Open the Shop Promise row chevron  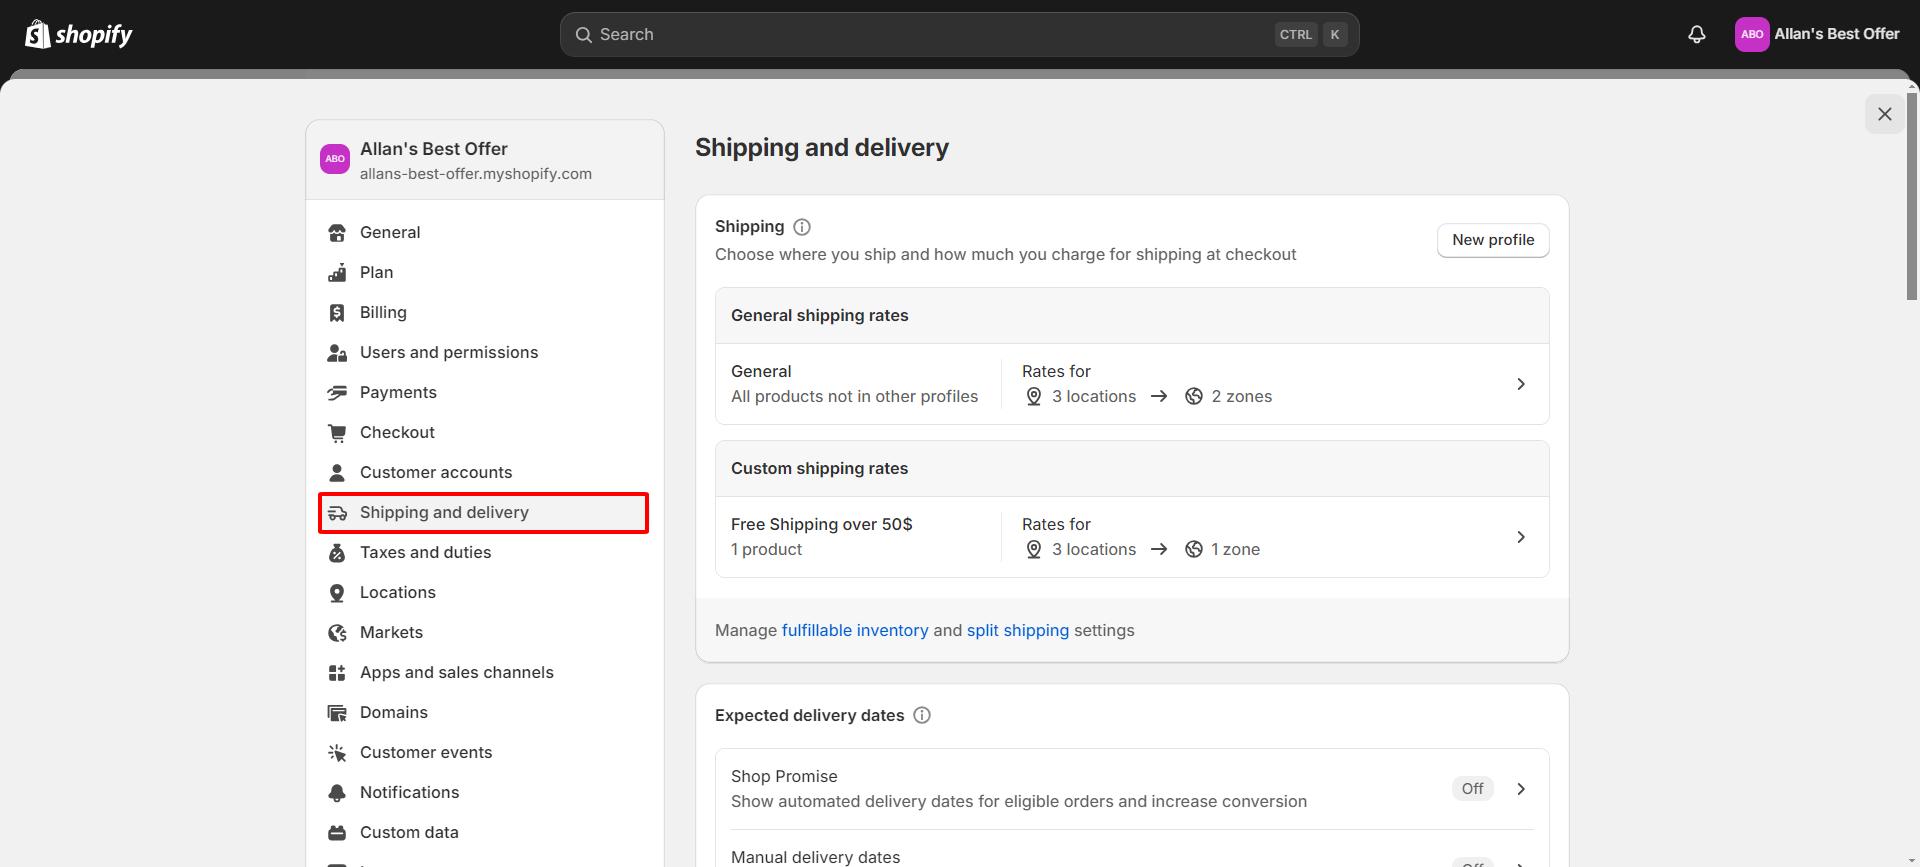point(1520,789)
